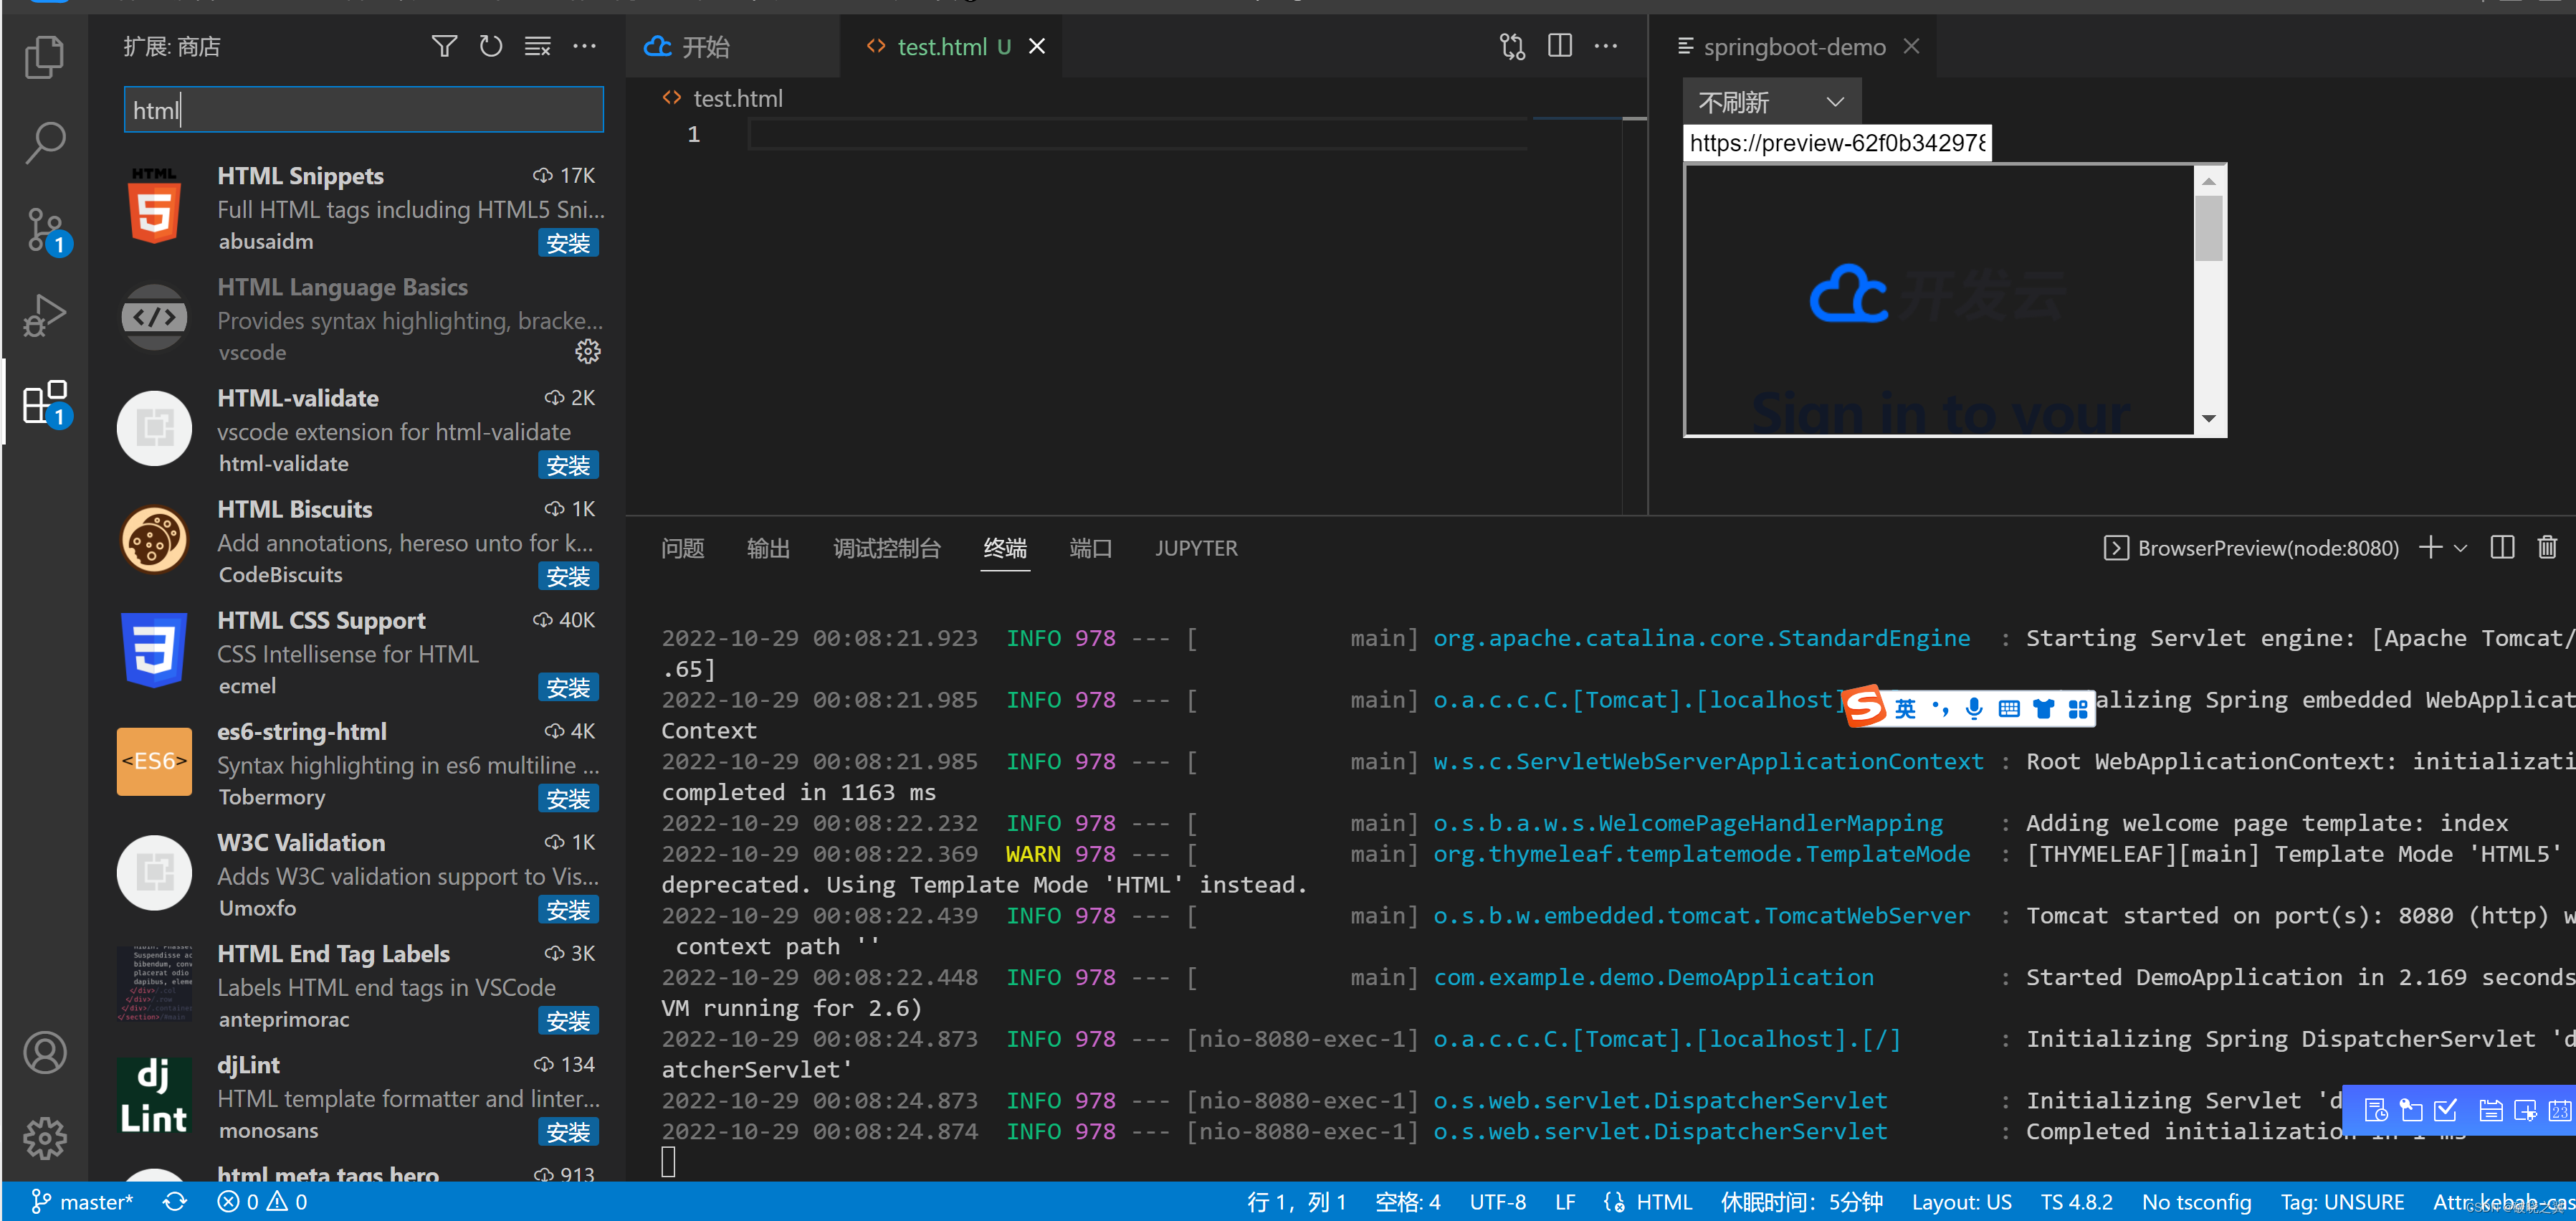The image size is (2576, 1221).
Task: Refresh the extensions list
Action: click(x=490, y=46)
